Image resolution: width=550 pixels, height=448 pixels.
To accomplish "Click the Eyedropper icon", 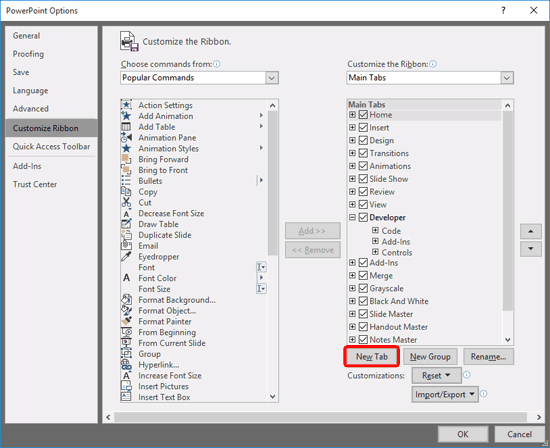I will (126, 256).
